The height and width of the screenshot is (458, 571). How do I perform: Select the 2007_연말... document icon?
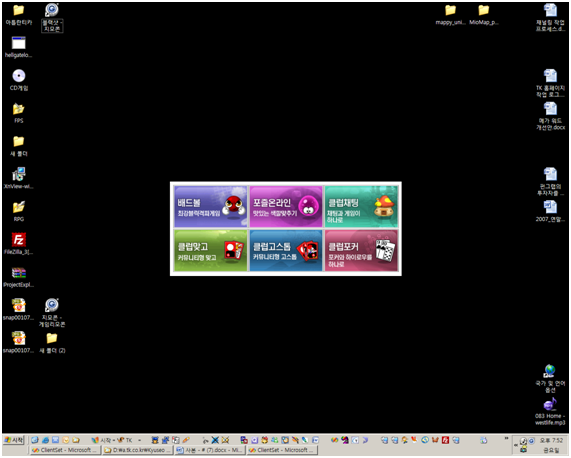pyautogui.click(x=550, y=207)
